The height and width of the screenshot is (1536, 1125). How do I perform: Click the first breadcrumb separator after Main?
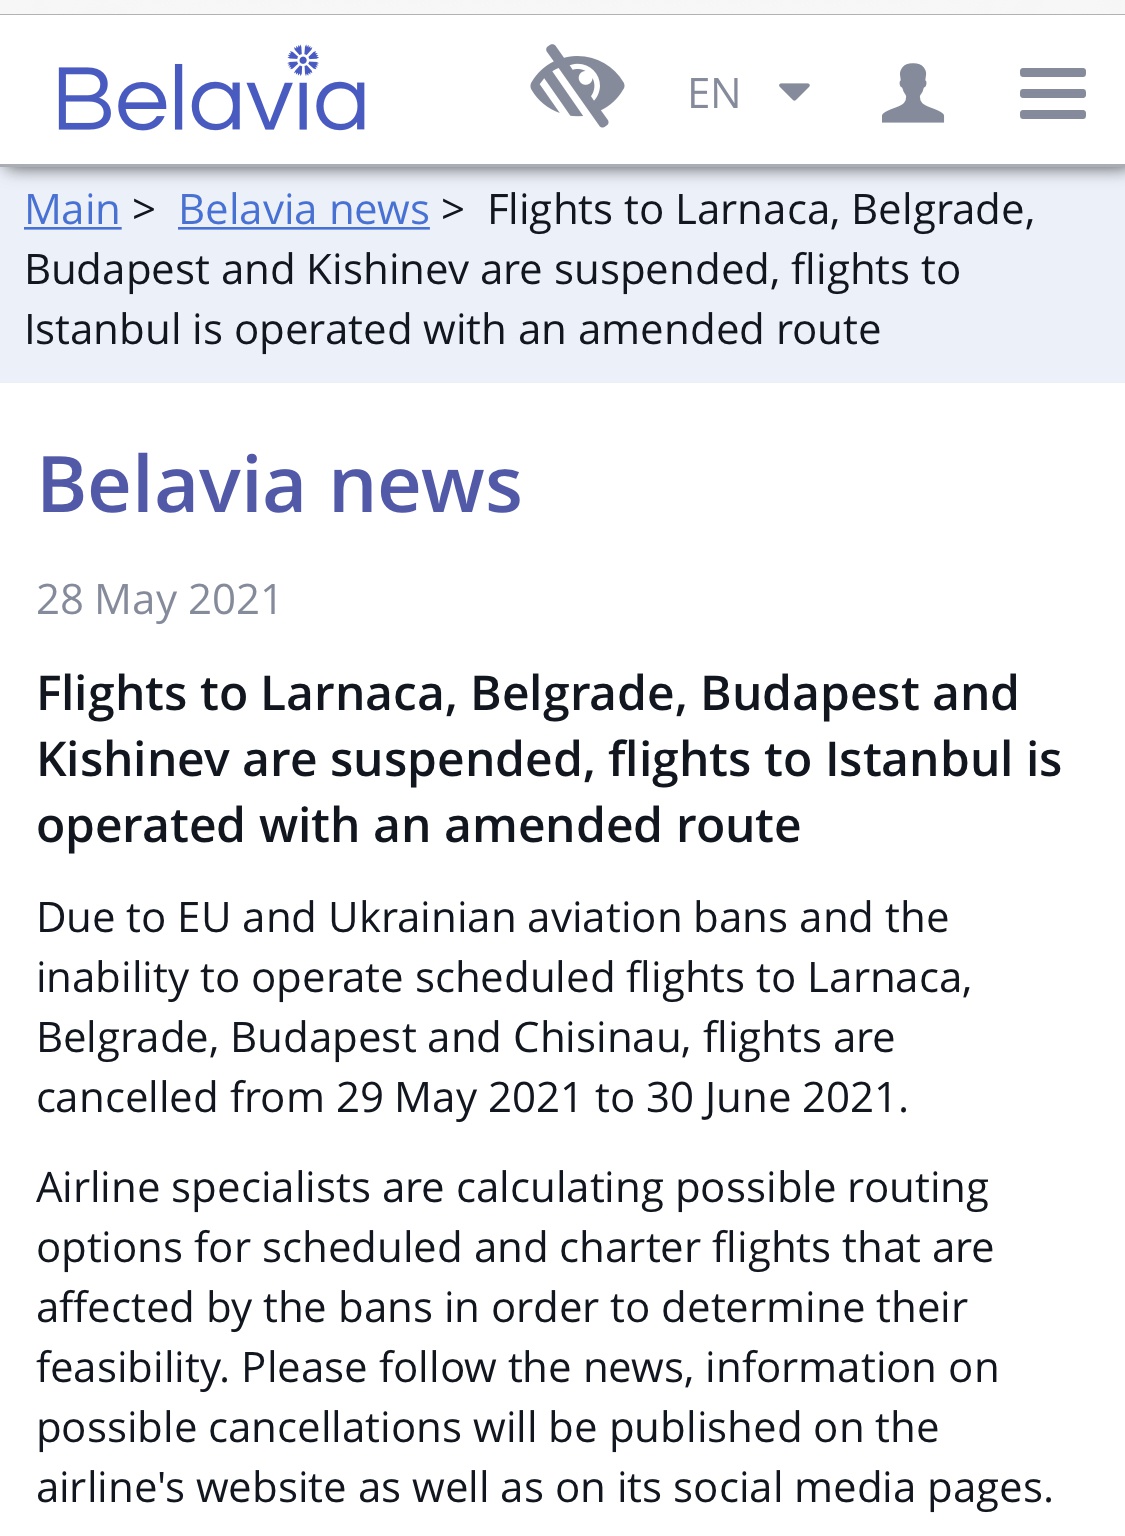pos(144,210)
